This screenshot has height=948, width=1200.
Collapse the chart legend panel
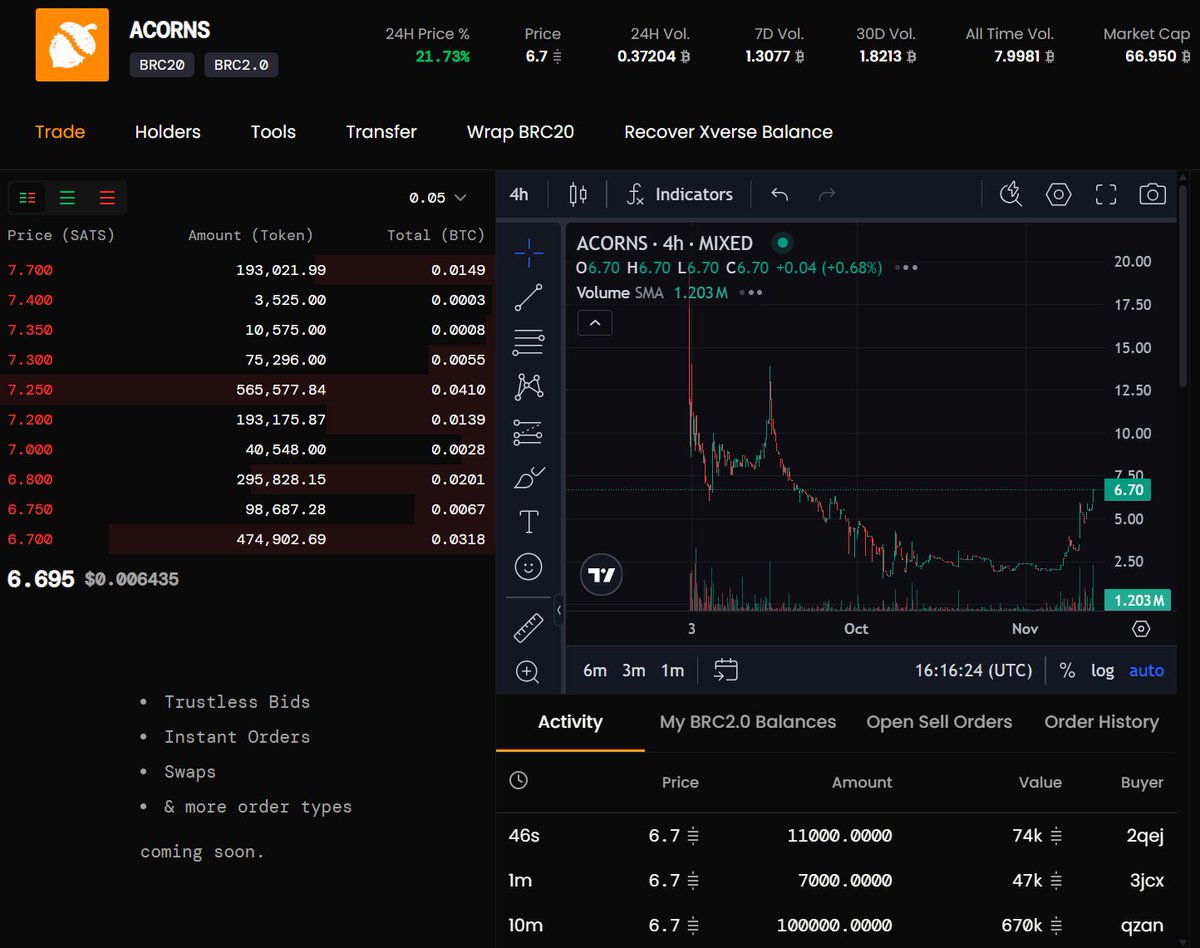[x=594, y=322]
